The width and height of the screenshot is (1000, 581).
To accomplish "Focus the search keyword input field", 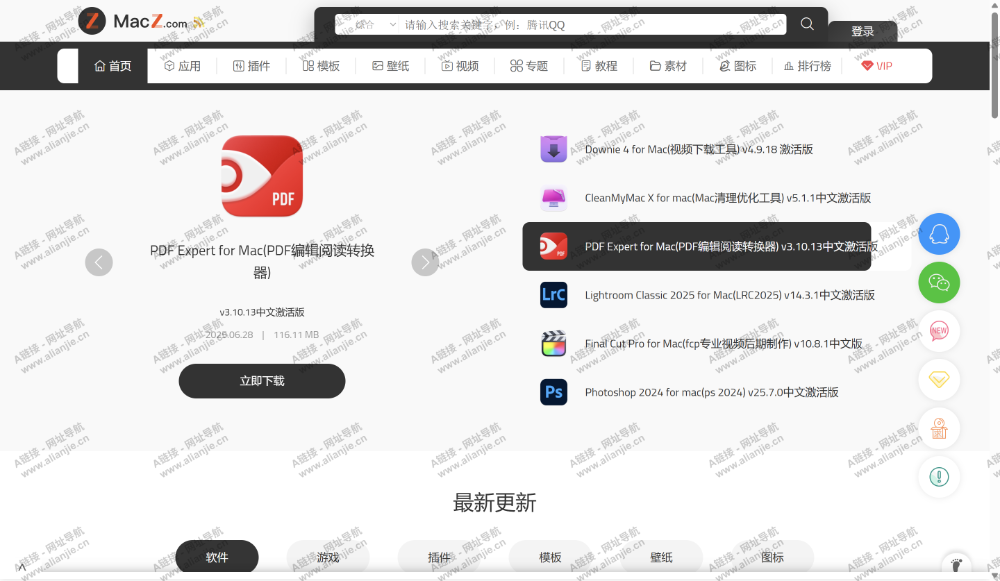I will [x=592, y=25].
